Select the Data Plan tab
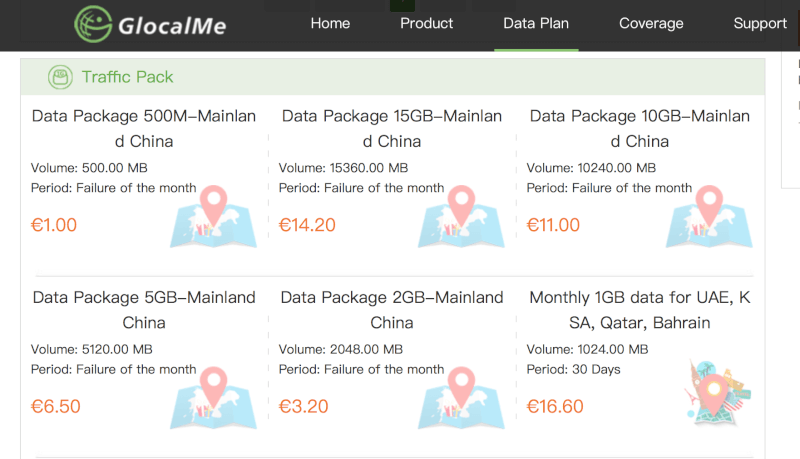The width and height of the screenshot is (800, 459). [536, 23]
